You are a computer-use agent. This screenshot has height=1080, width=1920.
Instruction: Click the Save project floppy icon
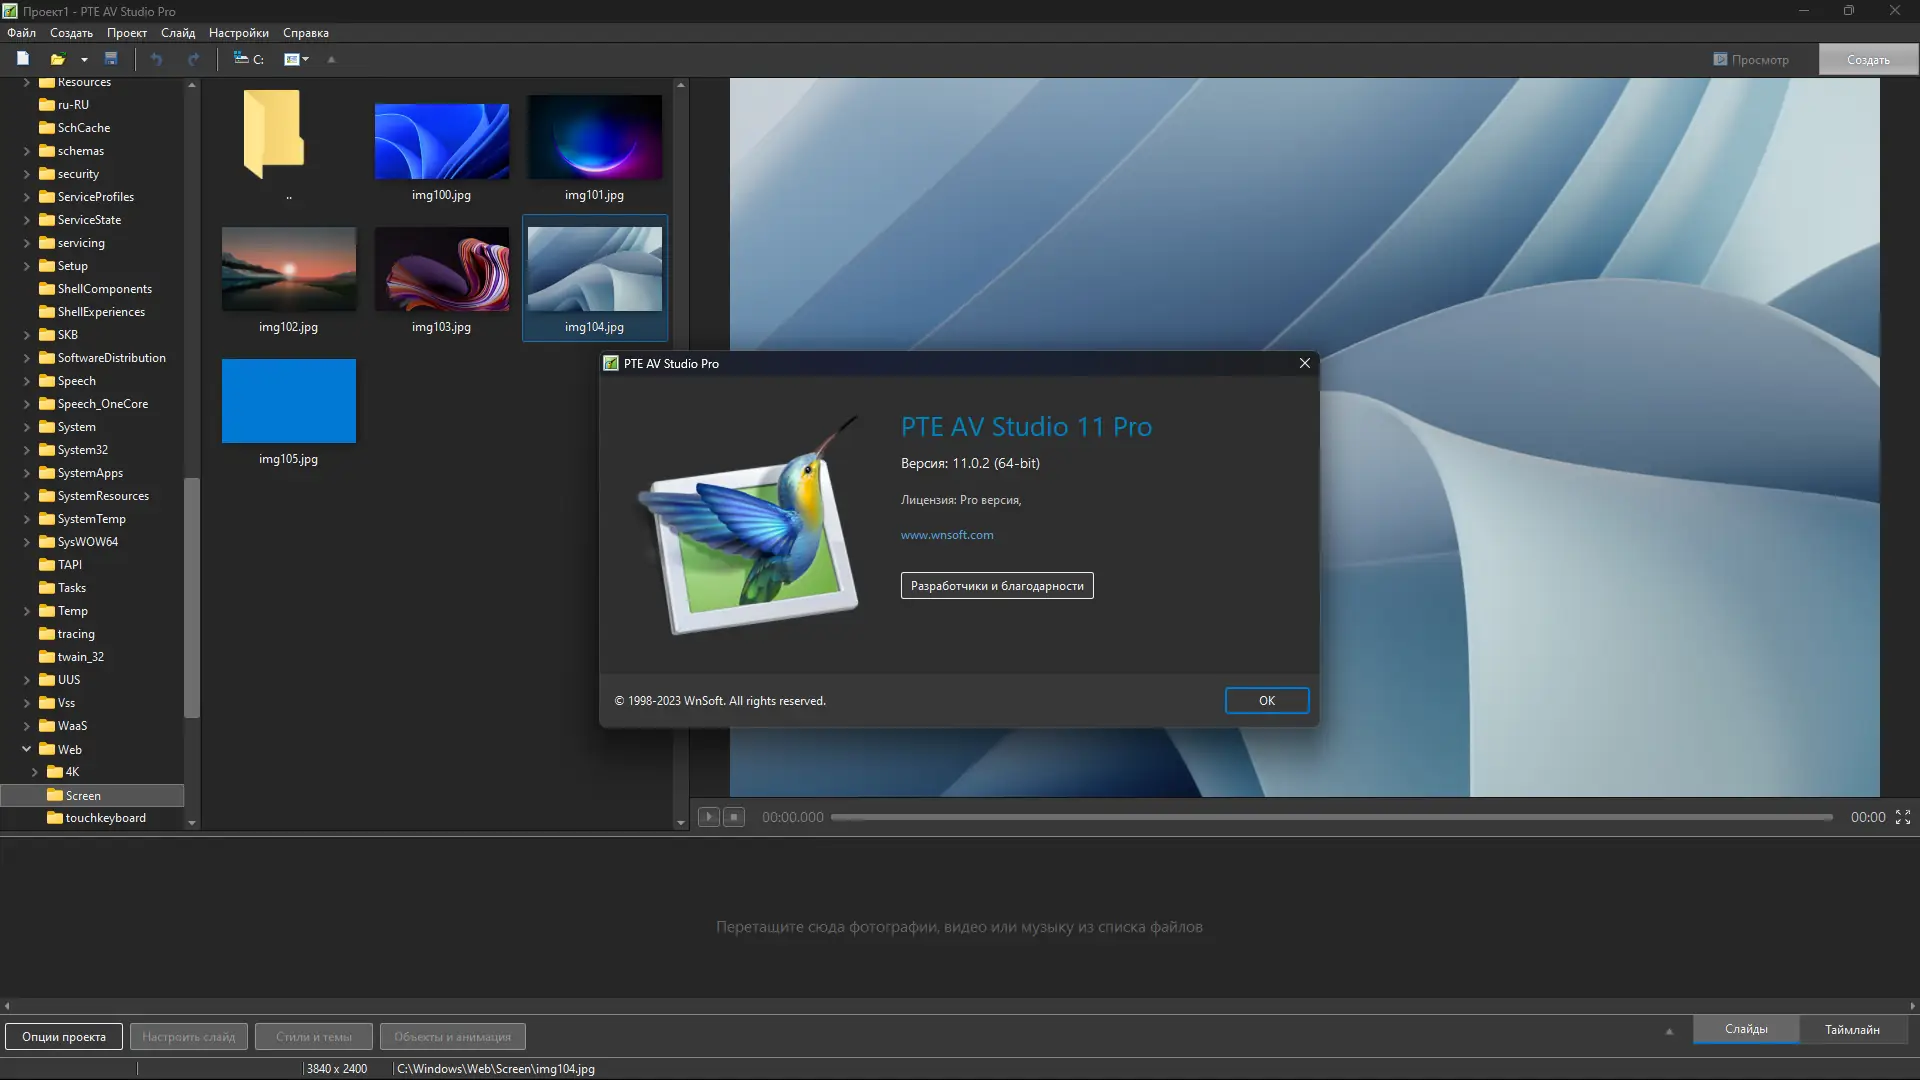111,59
